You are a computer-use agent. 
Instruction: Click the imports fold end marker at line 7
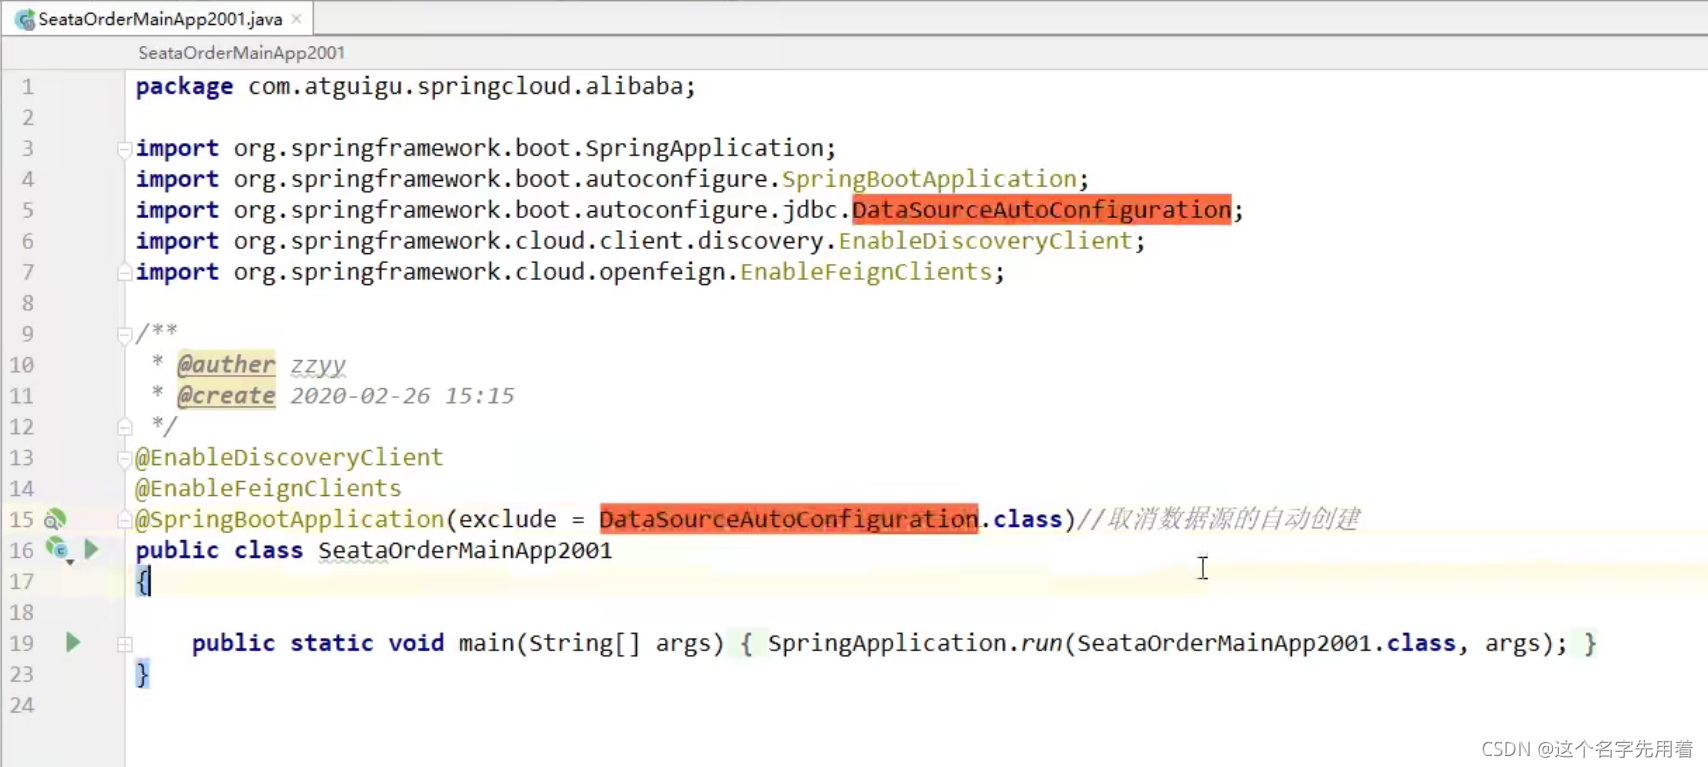coord(124,272)
